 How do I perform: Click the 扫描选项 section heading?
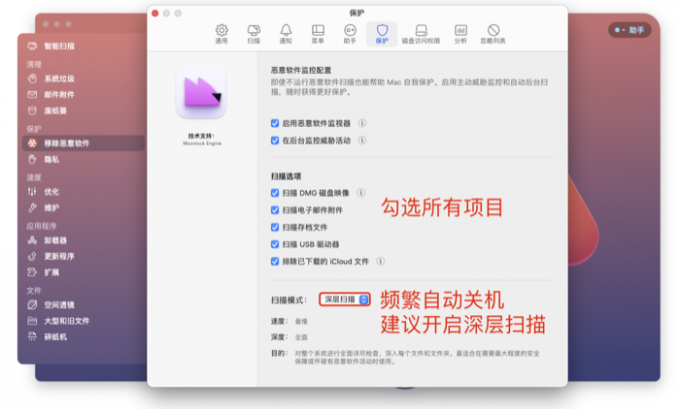click(286, 176)
